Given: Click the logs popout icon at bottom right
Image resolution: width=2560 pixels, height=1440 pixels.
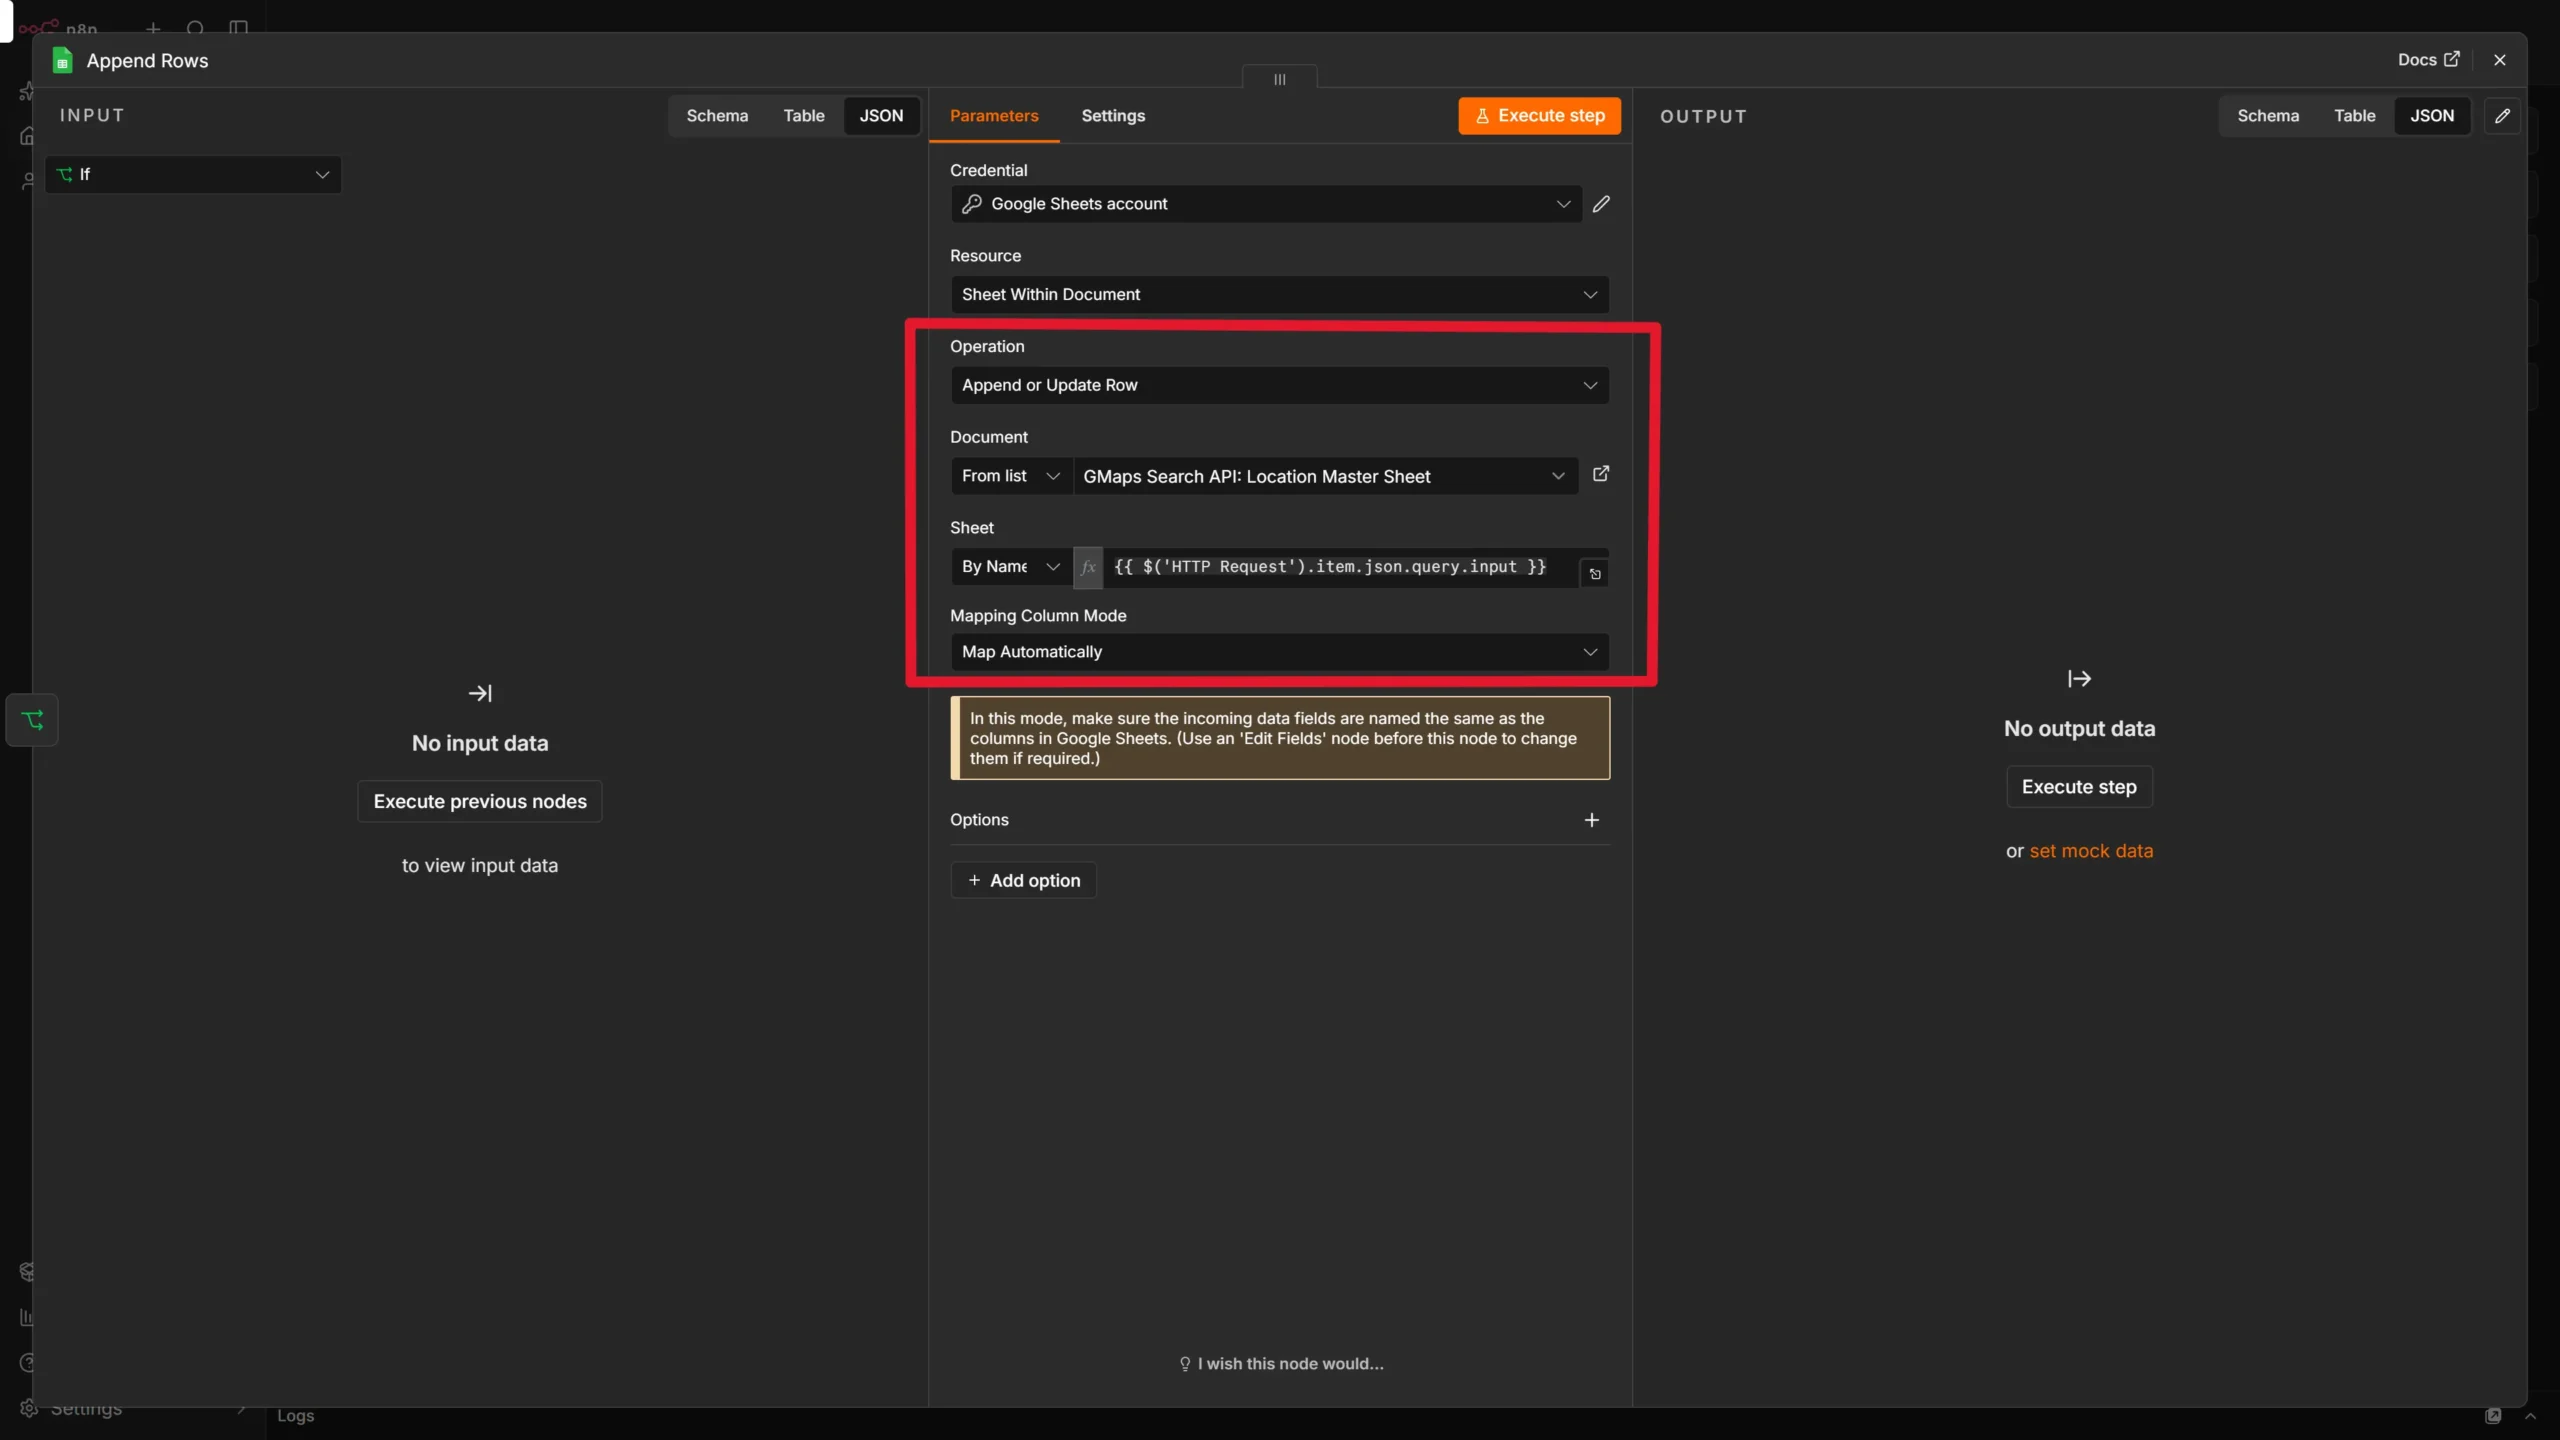Looking at the screenshot, I should click(2493, 1416).
